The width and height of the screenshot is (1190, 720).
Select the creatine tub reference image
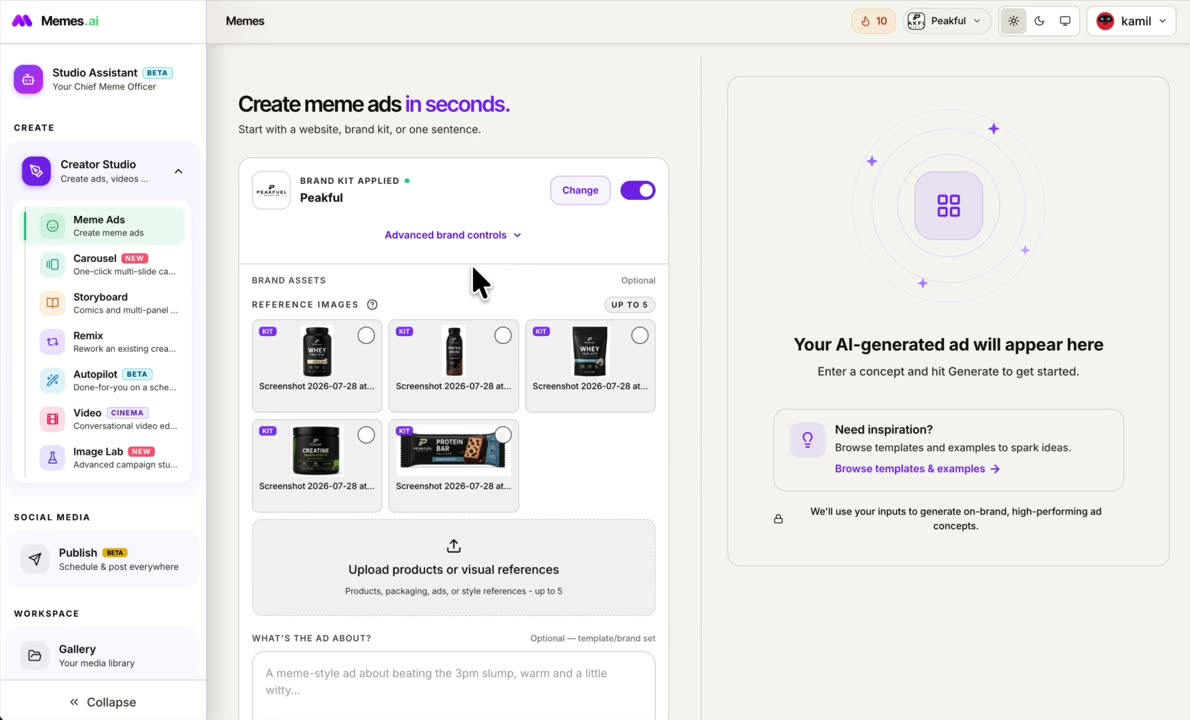click(366, 435)
